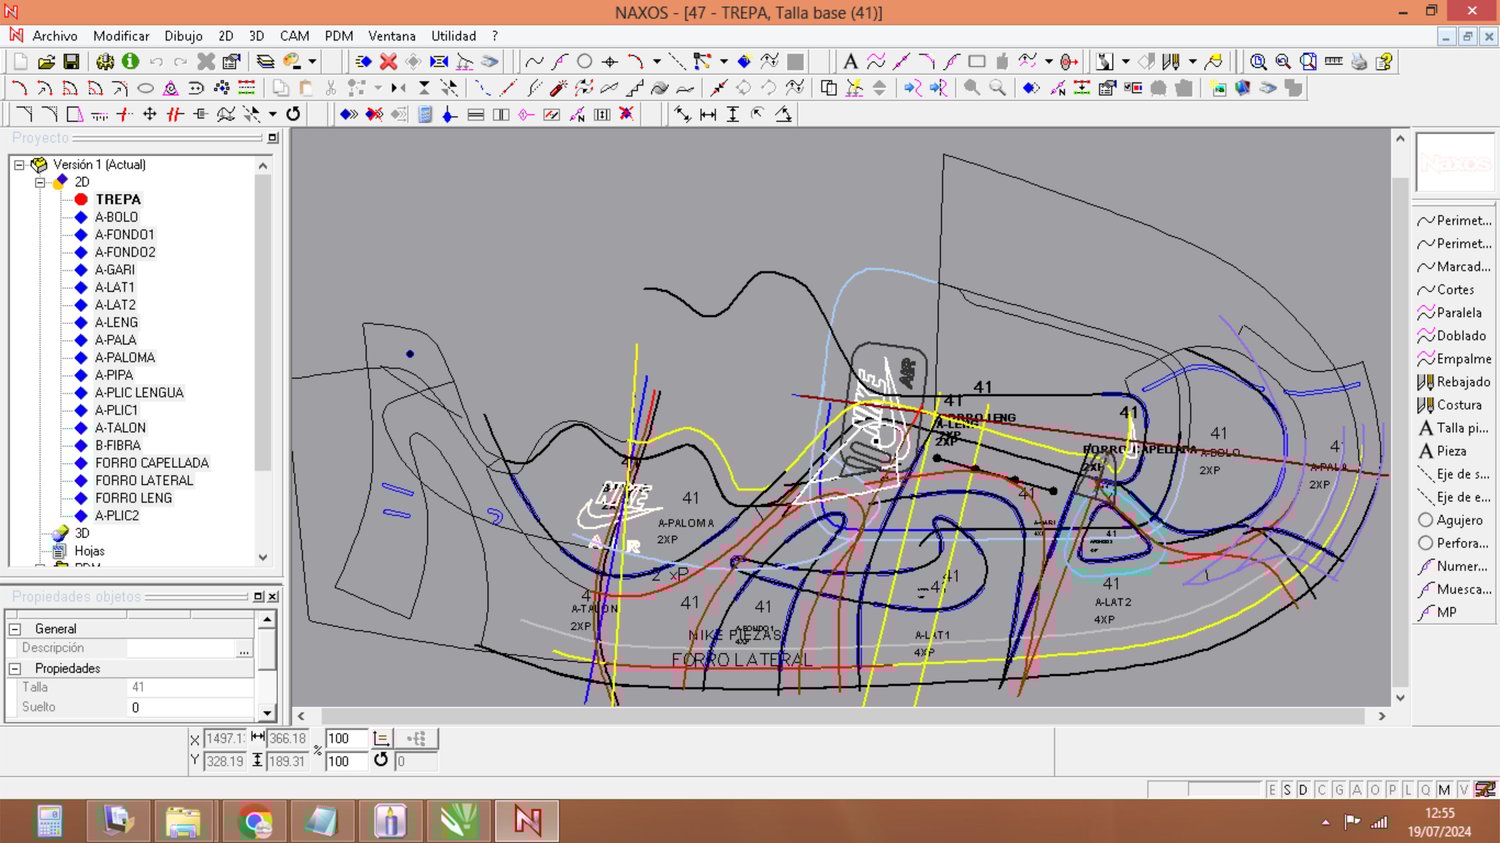Open the layers stack tool

click(x=265, y=62)
